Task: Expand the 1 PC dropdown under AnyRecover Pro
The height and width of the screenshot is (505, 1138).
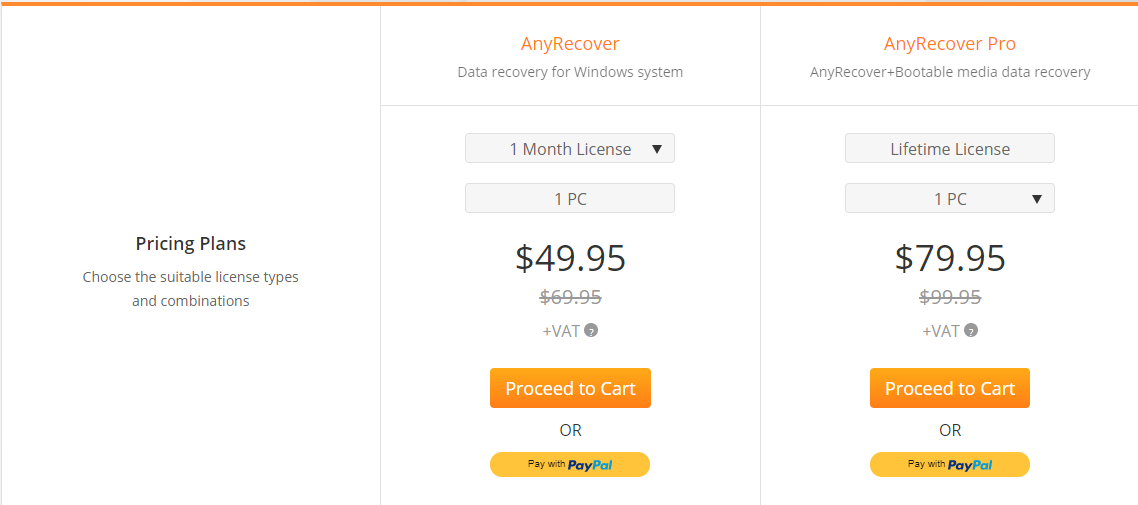Action: (949, 199)
